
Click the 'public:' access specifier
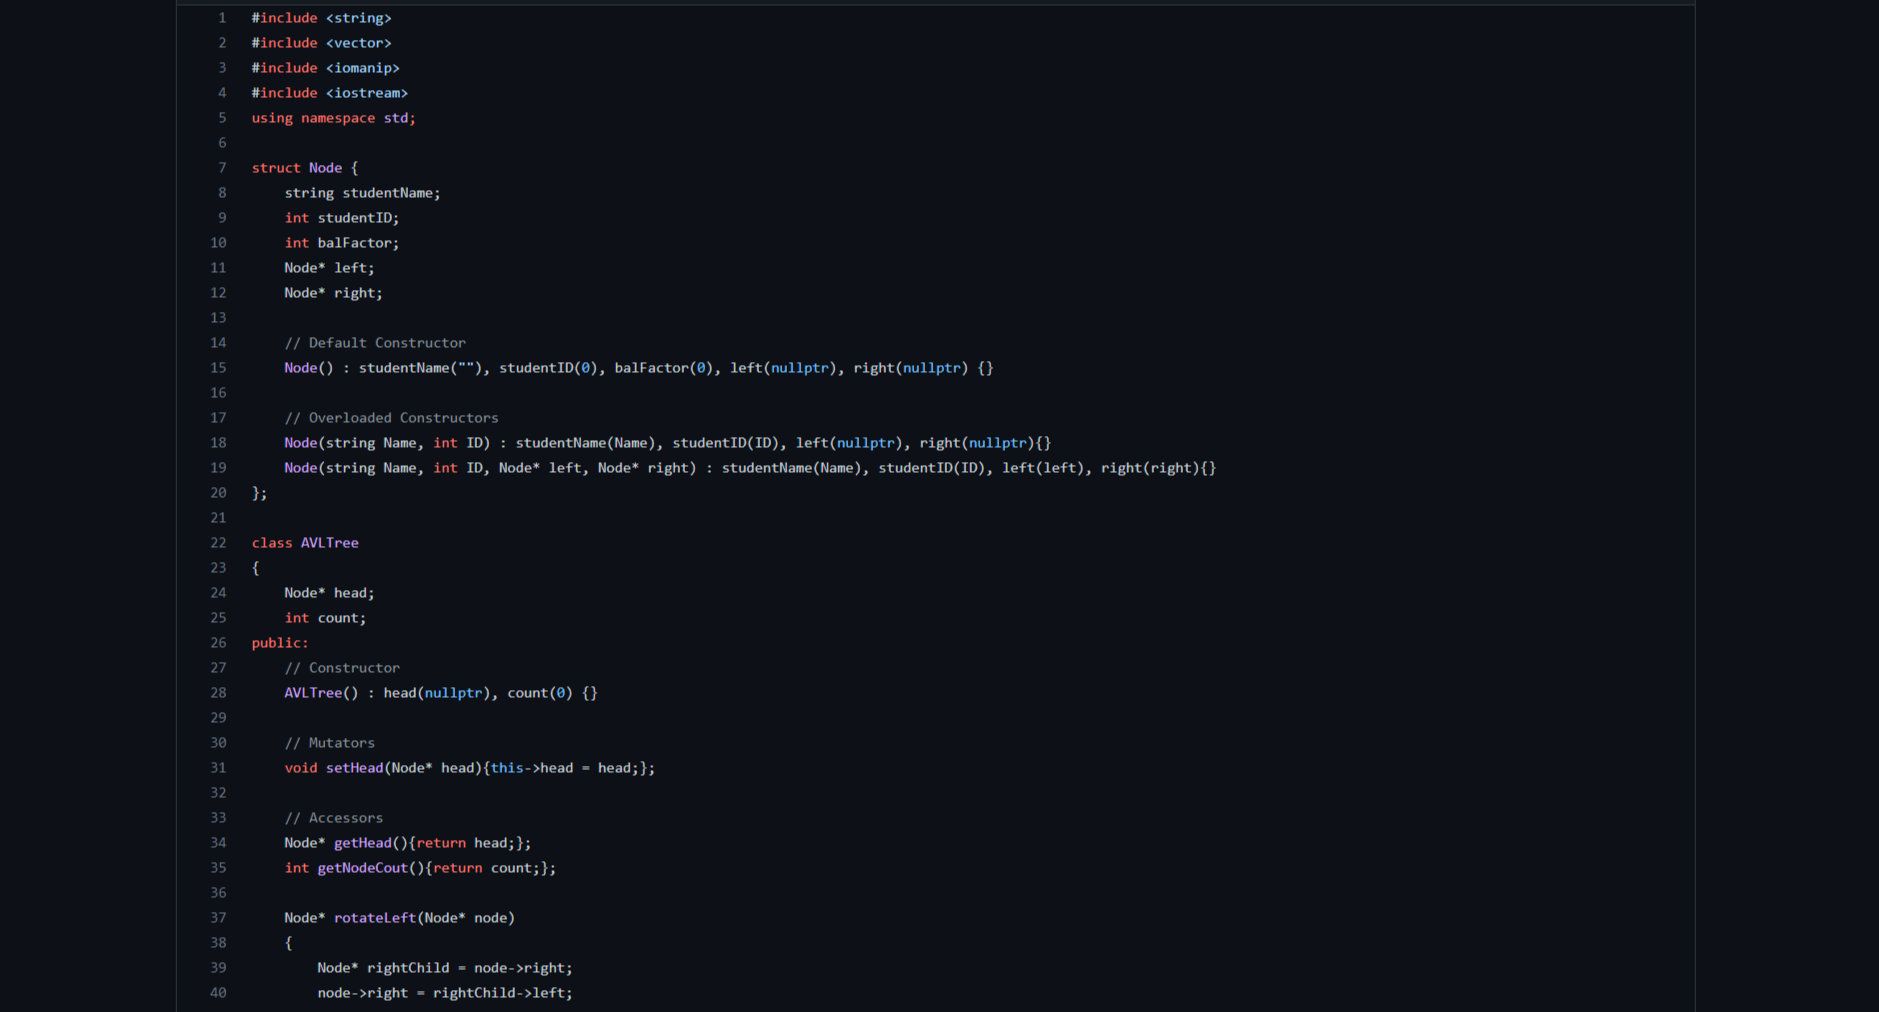(x=280, y=643)
